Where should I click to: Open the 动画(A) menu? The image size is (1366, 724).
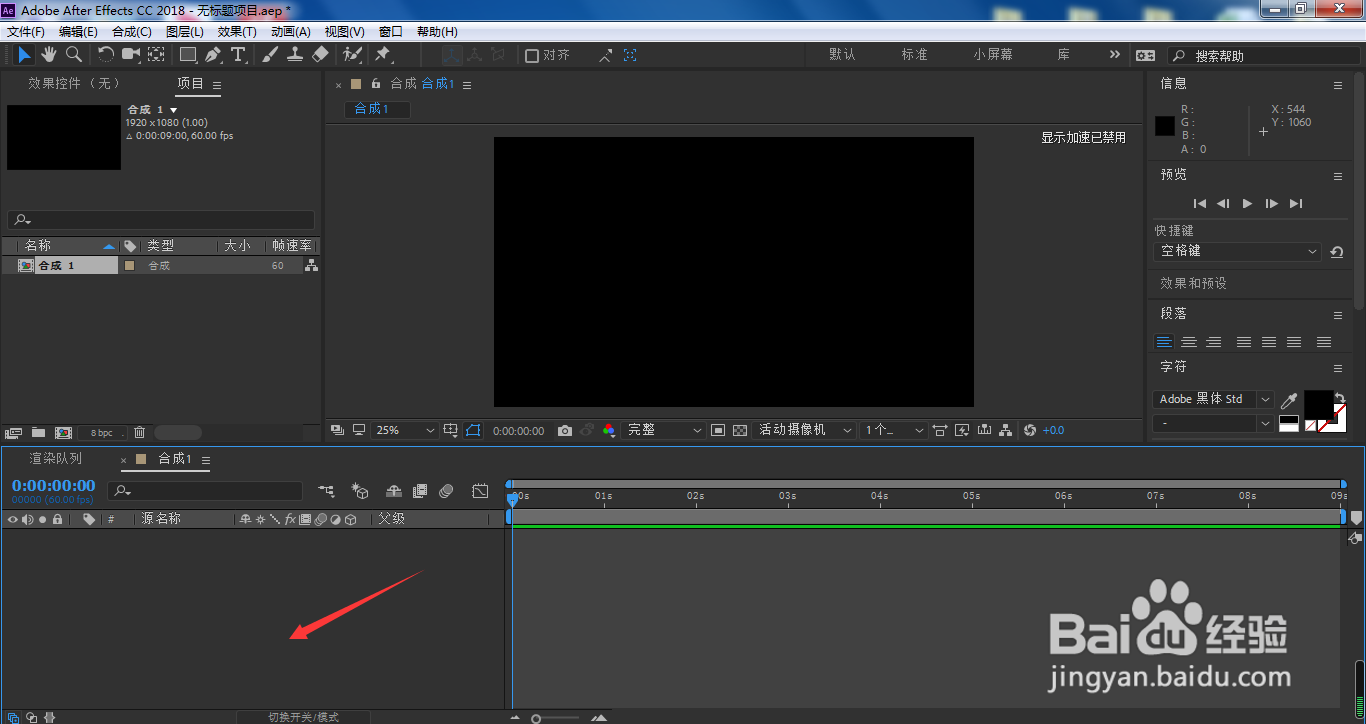click(x=291, y=32)
